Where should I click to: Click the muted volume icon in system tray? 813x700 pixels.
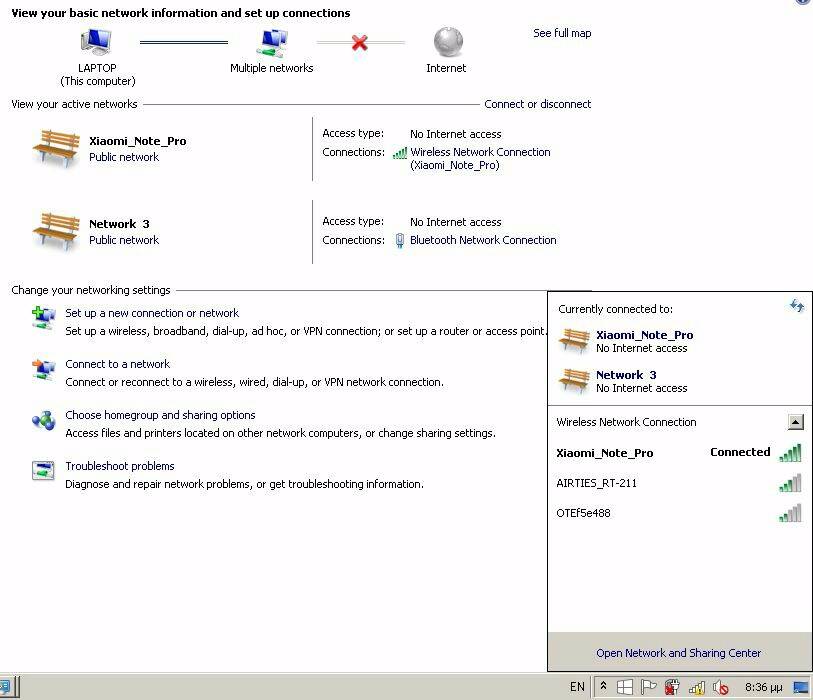pyautogui.click(x=720, y=687)
